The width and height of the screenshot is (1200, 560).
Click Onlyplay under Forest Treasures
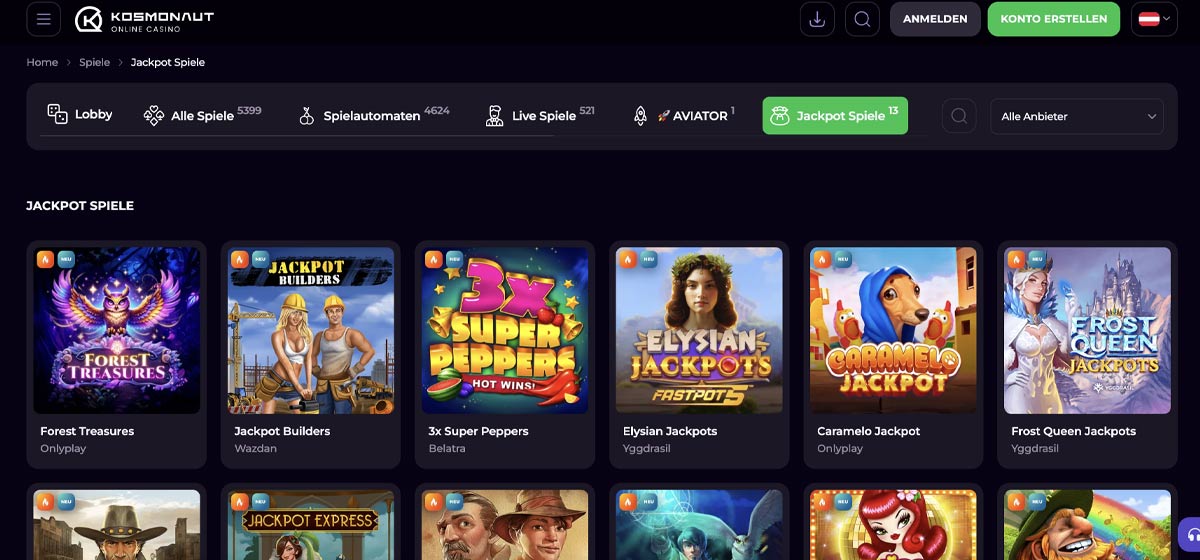point(63,449)
